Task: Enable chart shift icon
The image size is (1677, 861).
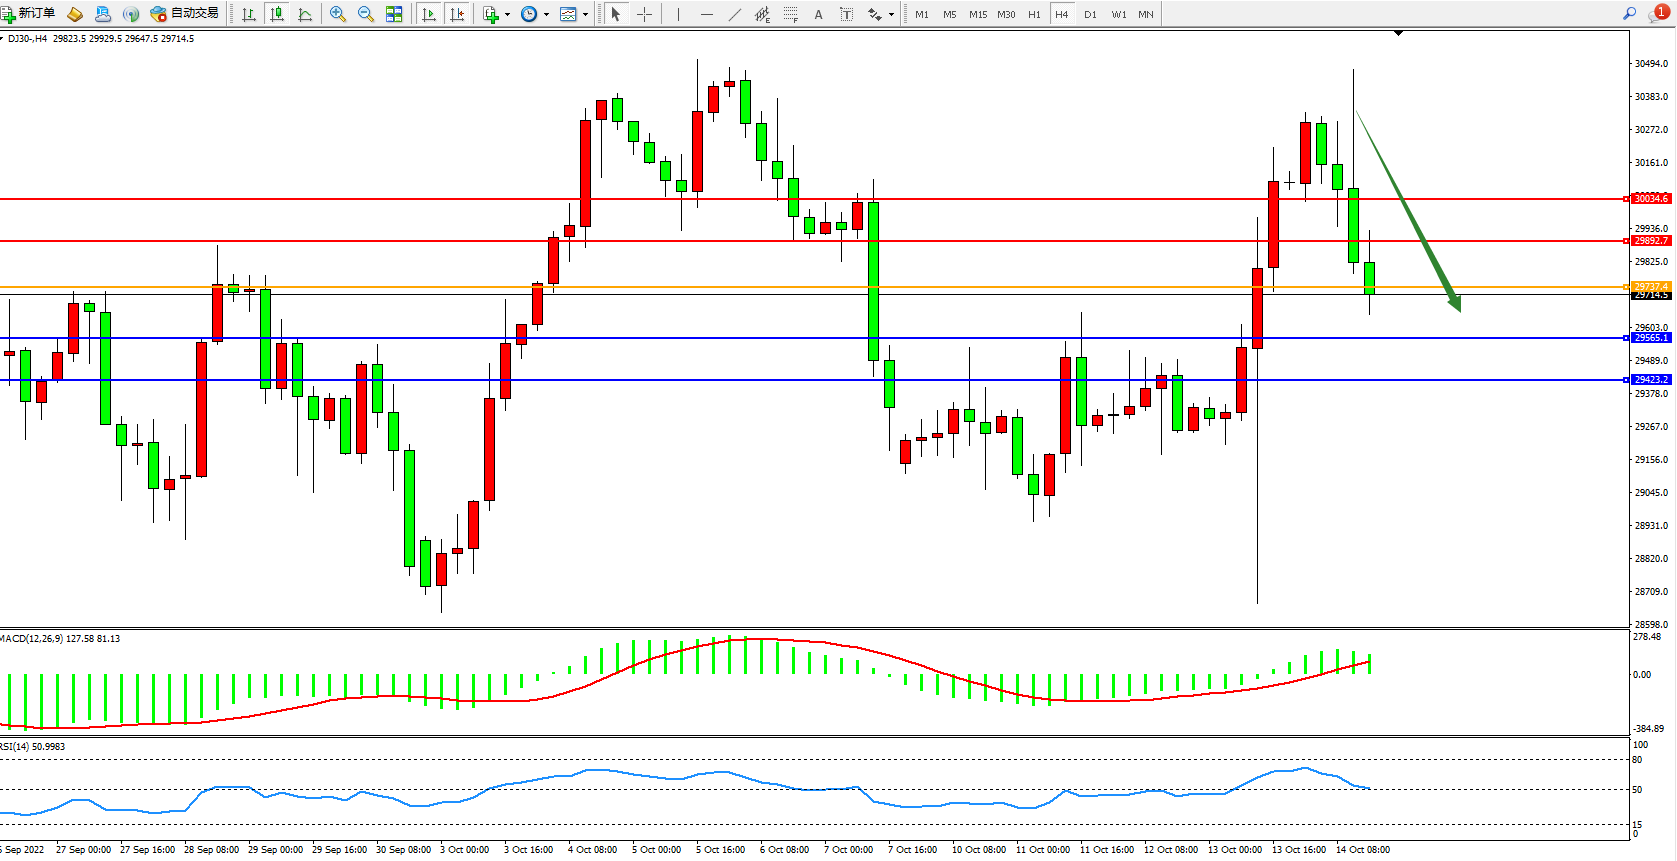Action: coord(457,14)
